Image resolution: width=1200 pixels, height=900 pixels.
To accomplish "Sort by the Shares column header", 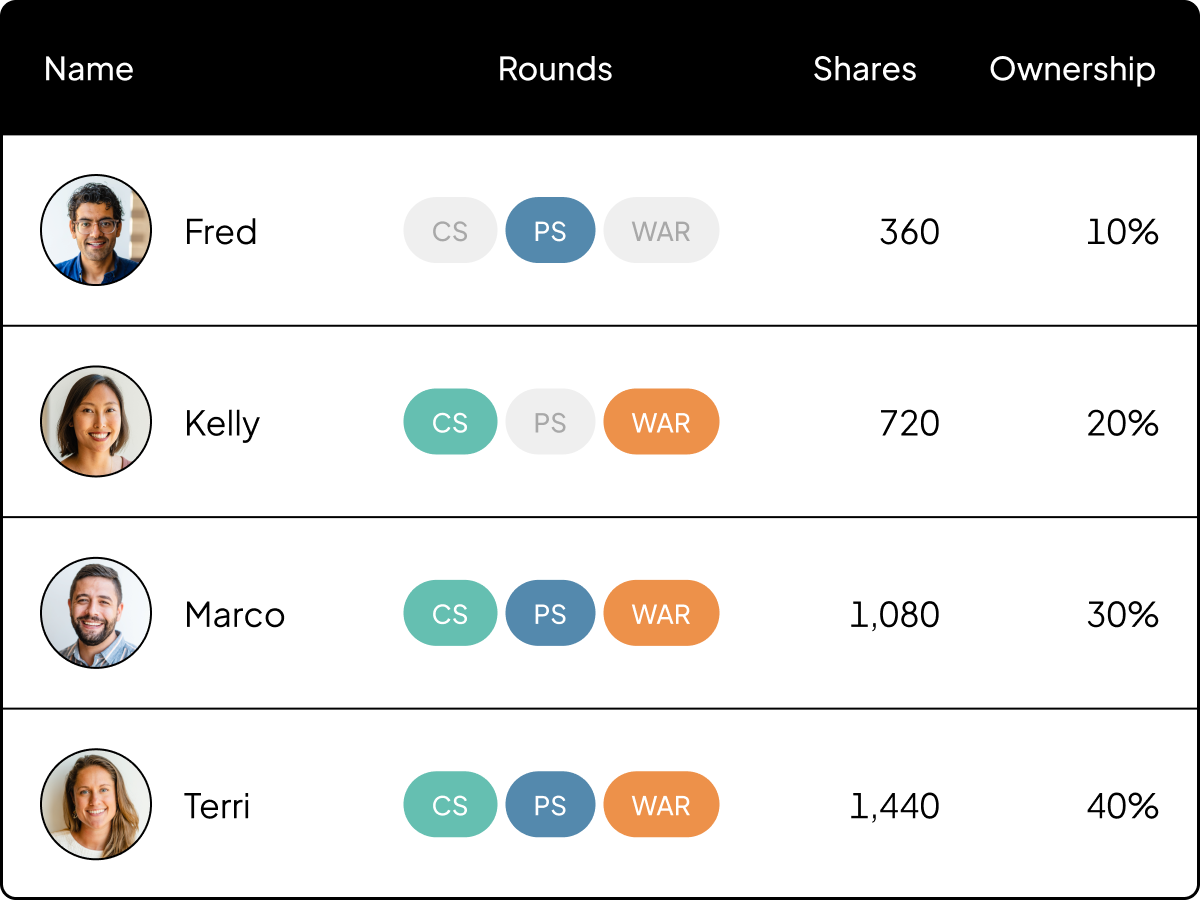I will click(865, 70).
